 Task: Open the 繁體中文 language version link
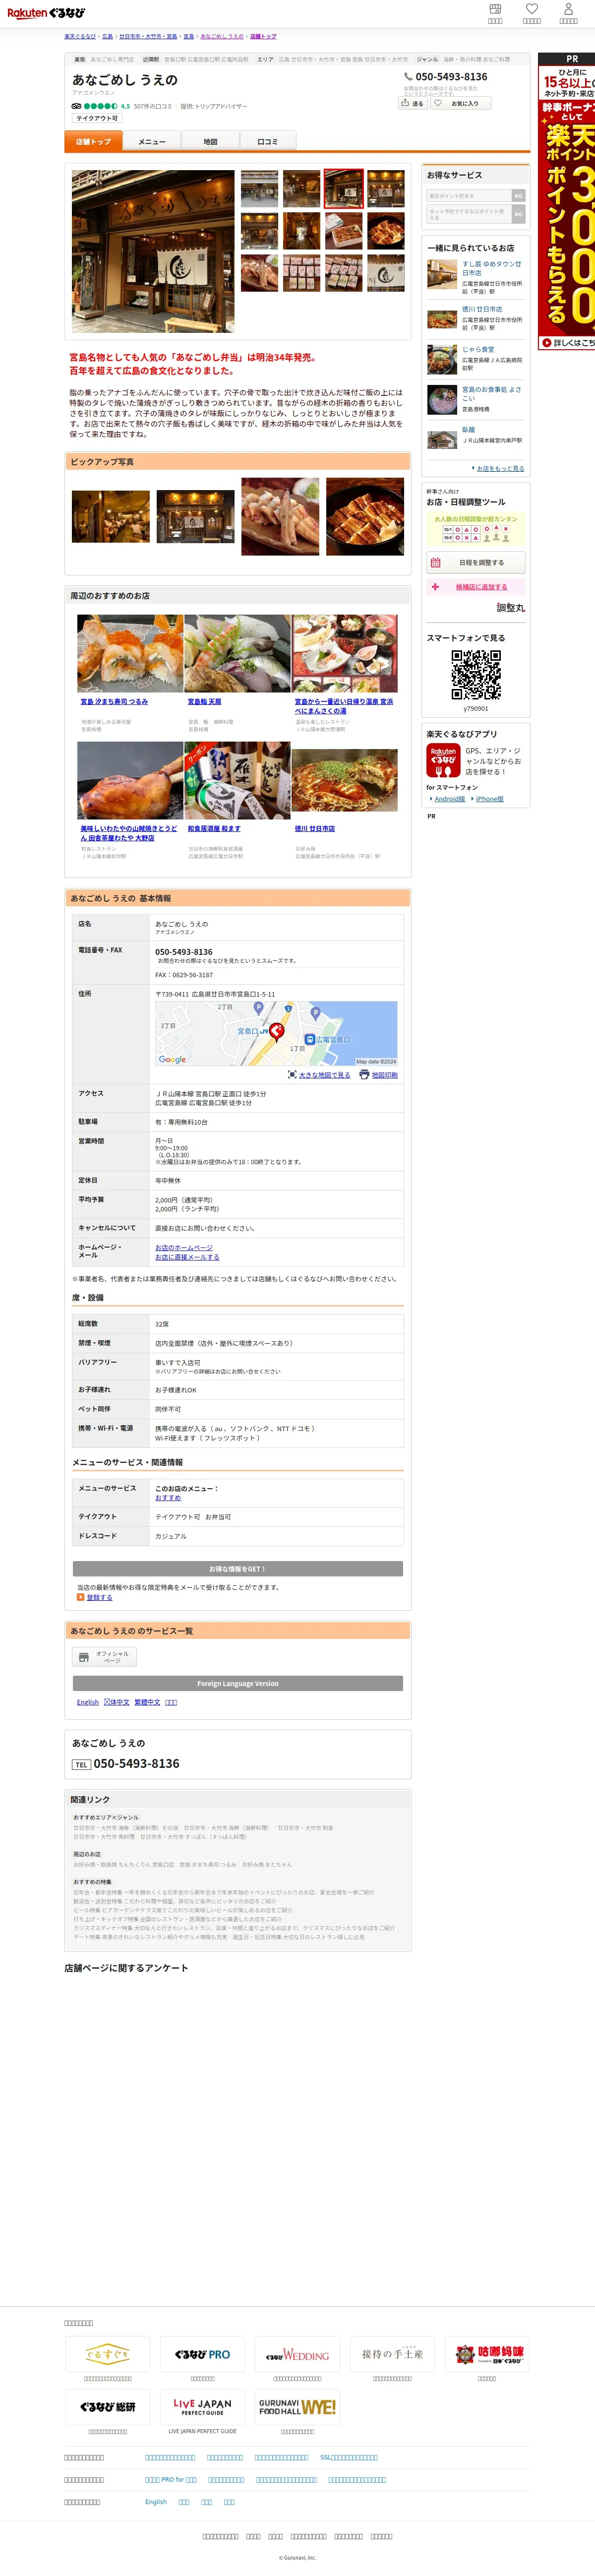pos(147,1702)
